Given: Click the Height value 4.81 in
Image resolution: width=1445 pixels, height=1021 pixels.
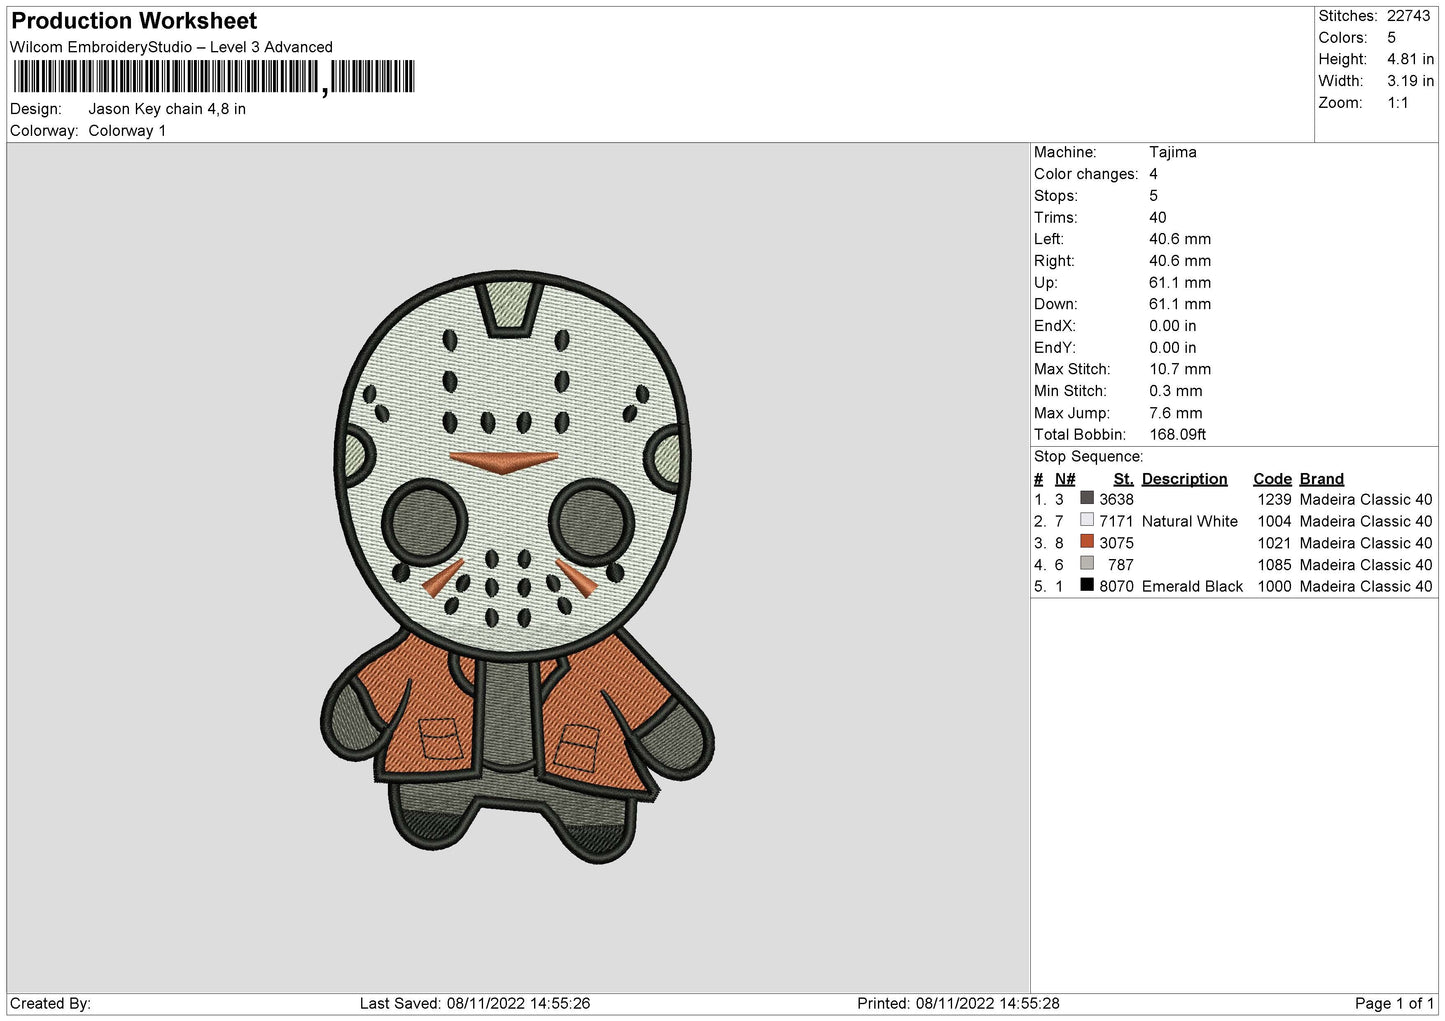Looking at the screenshot, I should tap(1410, 60).
